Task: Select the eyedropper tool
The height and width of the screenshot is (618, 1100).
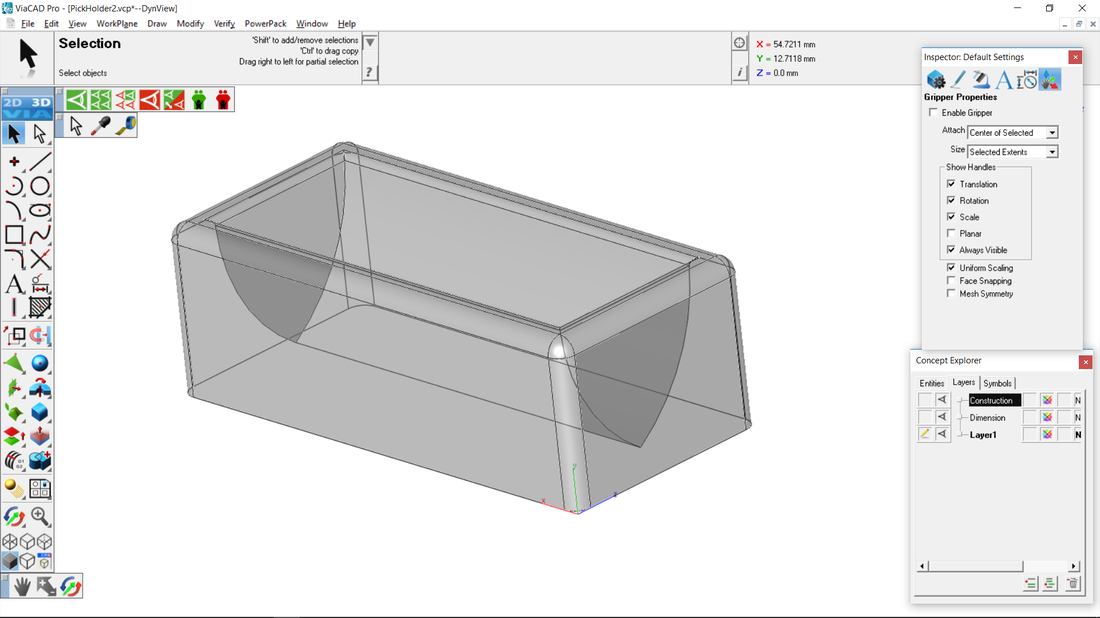Action: [101, 126]
